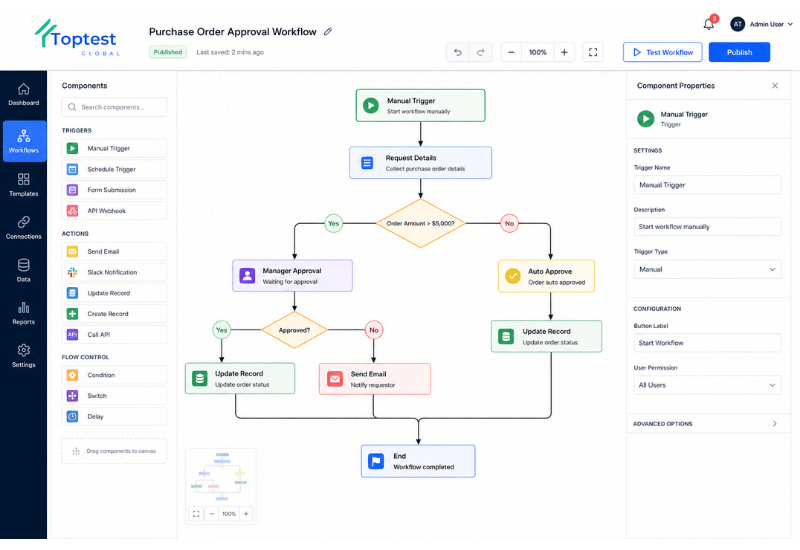The height and width of the screenshot is (550, 800).
Task: Pick the Call API component
Action: 114,335
